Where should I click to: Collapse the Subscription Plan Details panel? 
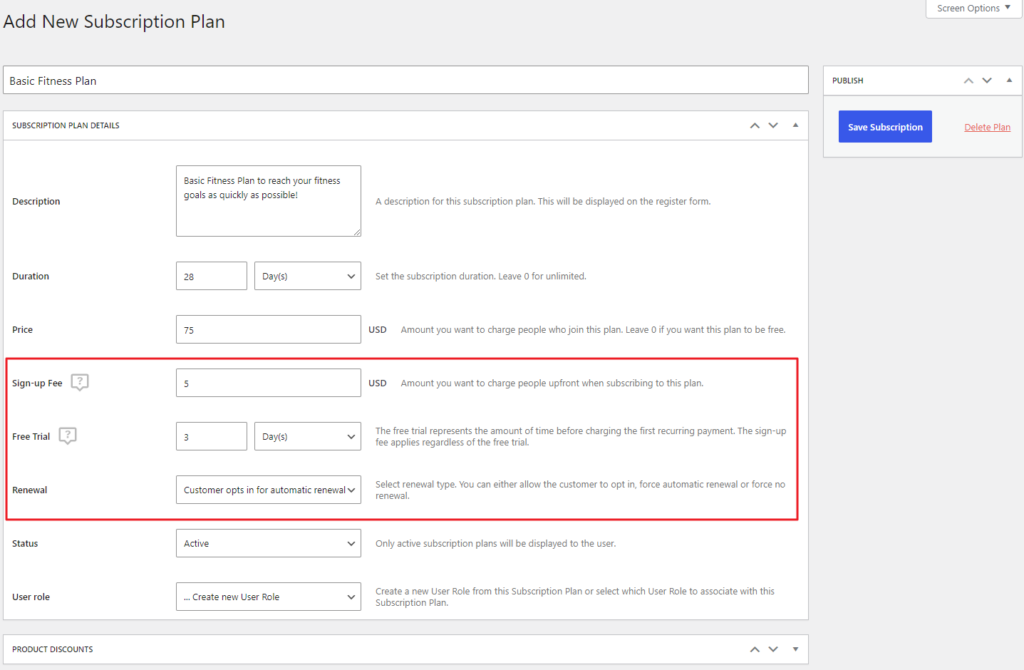coord(795,126)
